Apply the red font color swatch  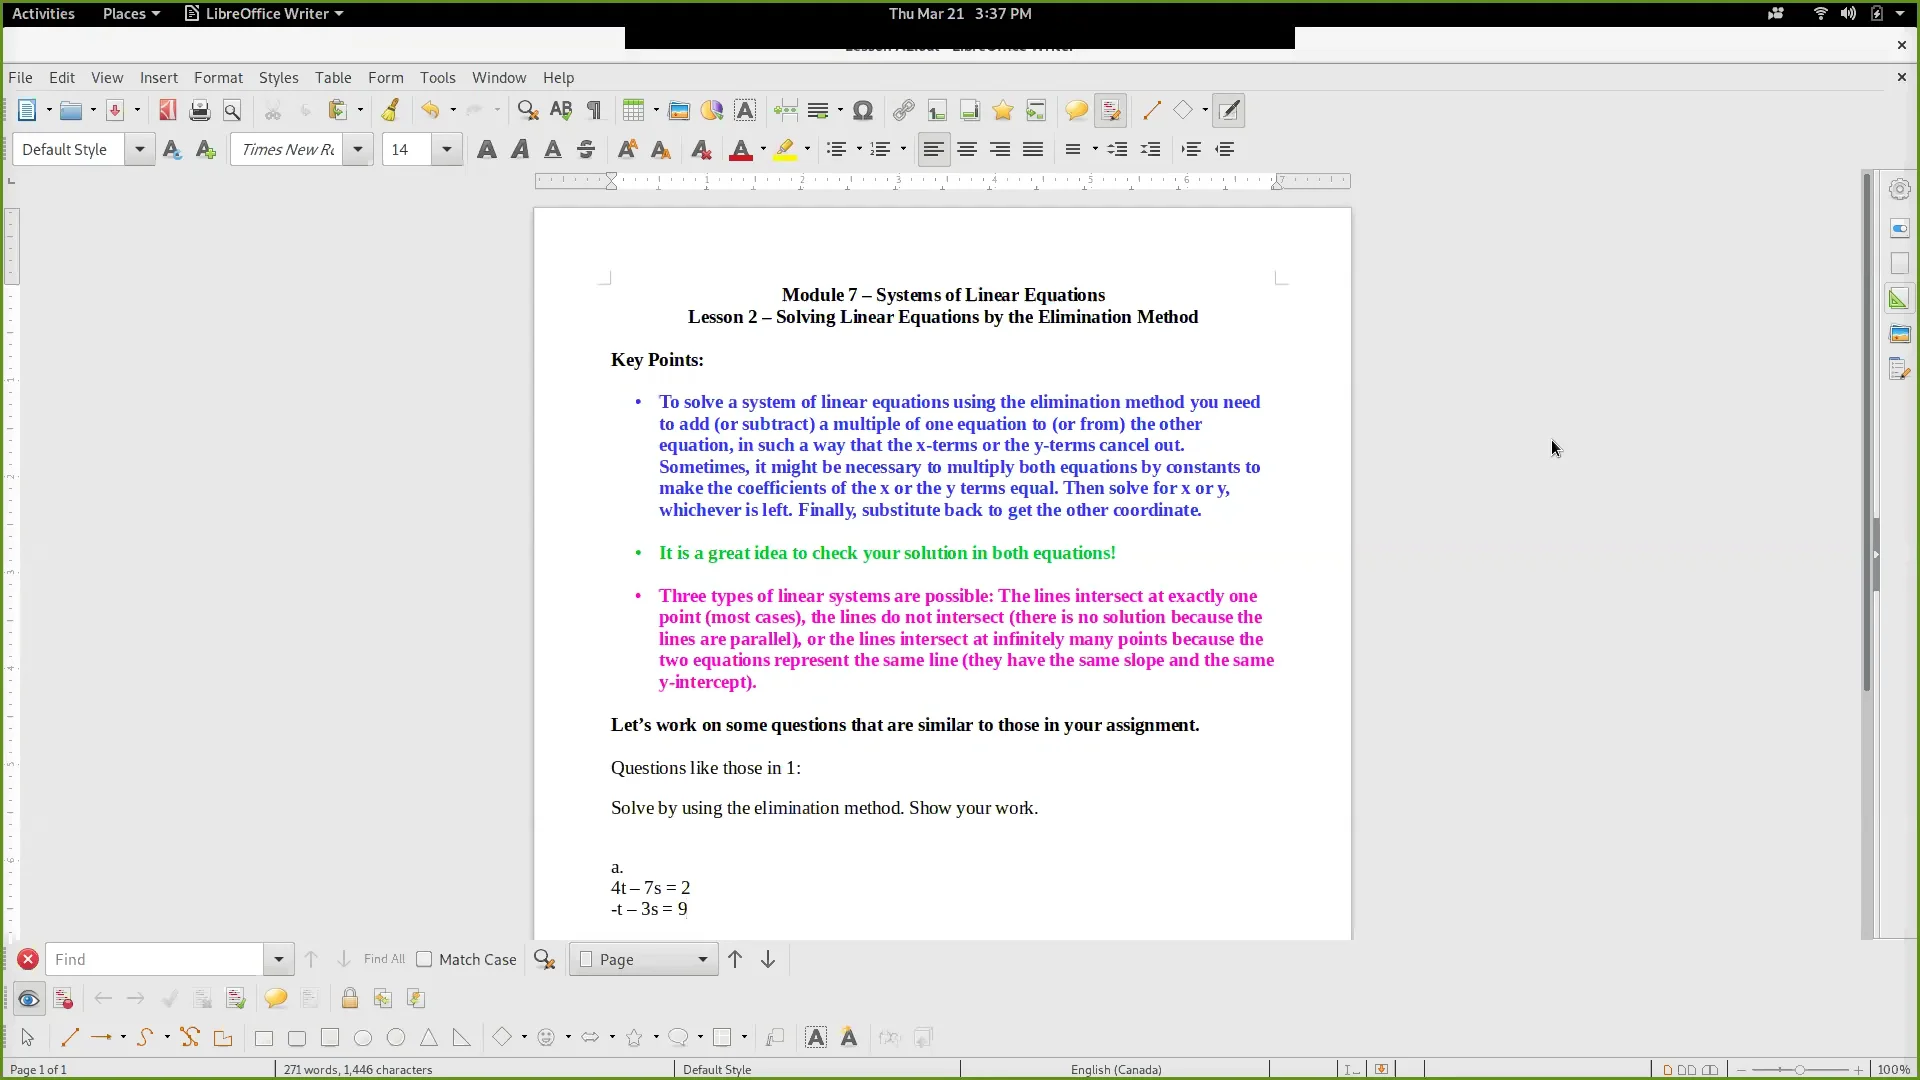click(741, 149)
